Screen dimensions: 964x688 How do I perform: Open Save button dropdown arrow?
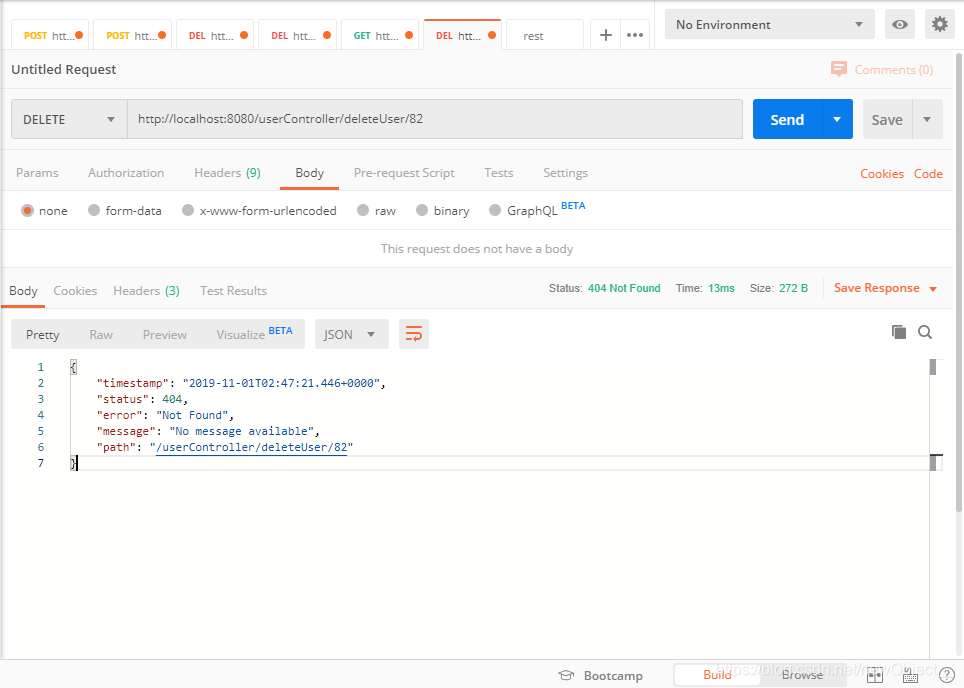click(927, 119)
